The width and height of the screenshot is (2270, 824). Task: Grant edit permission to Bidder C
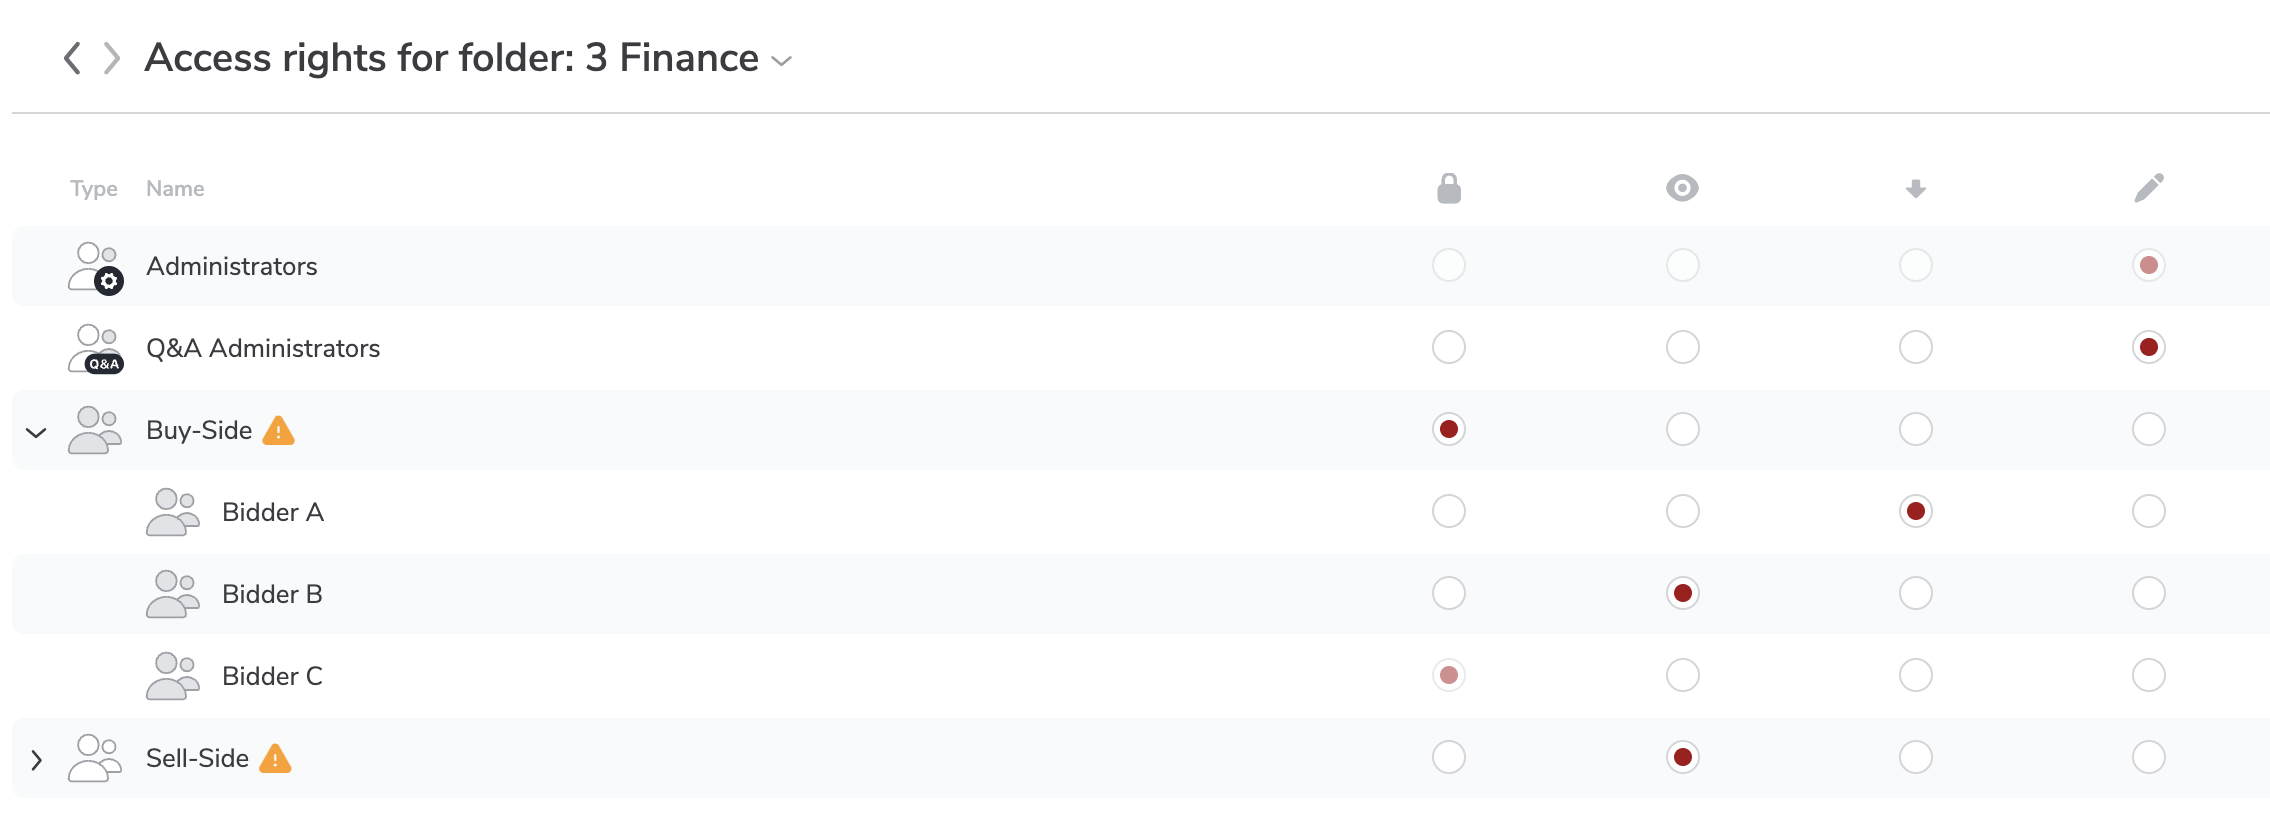[x=2148, y=675]
